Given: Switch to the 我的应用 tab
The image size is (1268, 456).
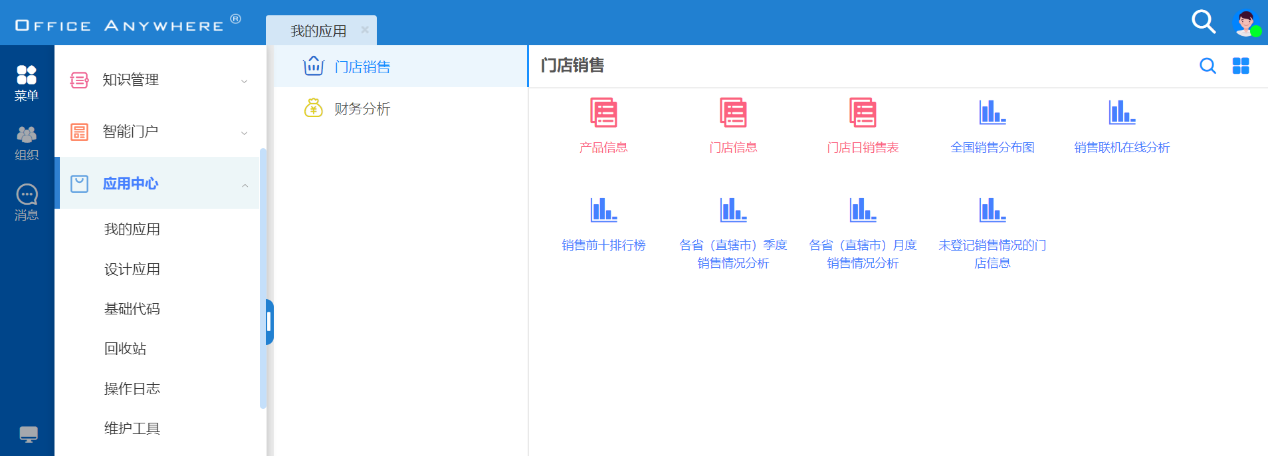Looking at the screenshot, I should [x=318, y=31].
